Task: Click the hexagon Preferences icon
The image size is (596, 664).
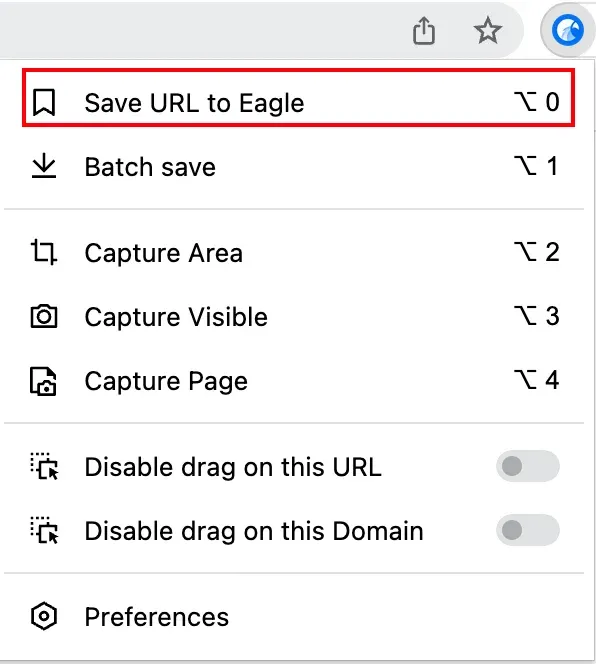Action: 44,616
